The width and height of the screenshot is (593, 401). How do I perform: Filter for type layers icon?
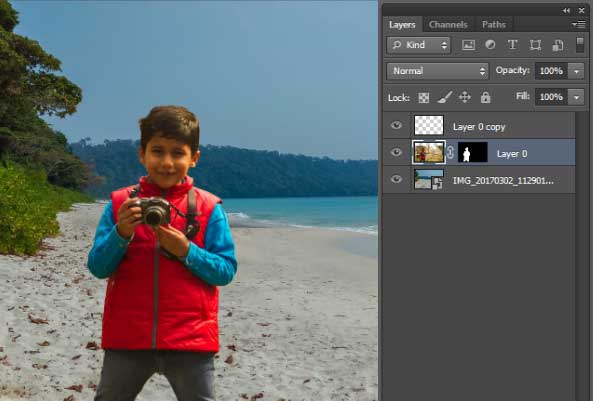[512, 45]
